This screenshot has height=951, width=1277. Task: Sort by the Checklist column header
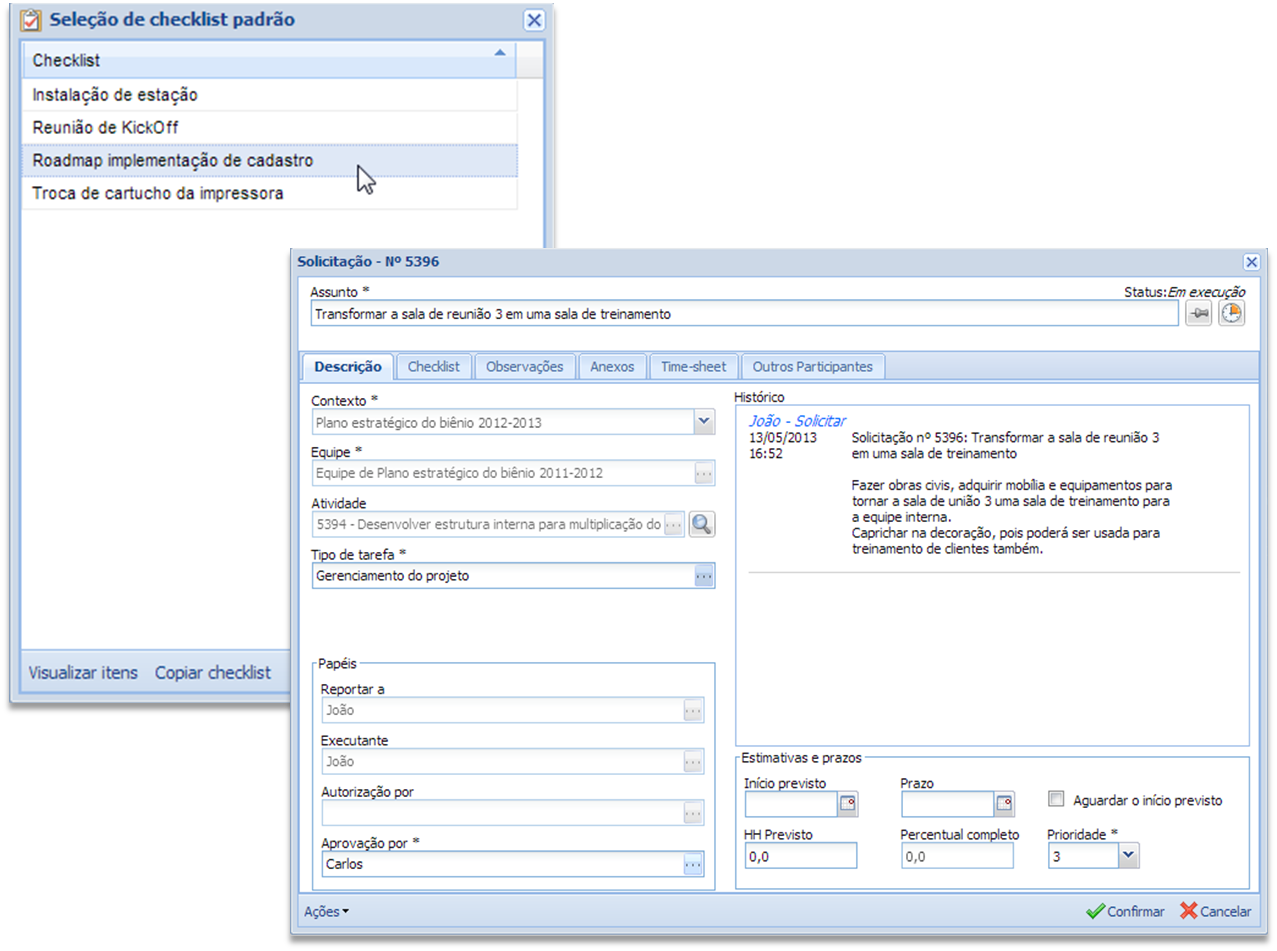tap(270, 61)
